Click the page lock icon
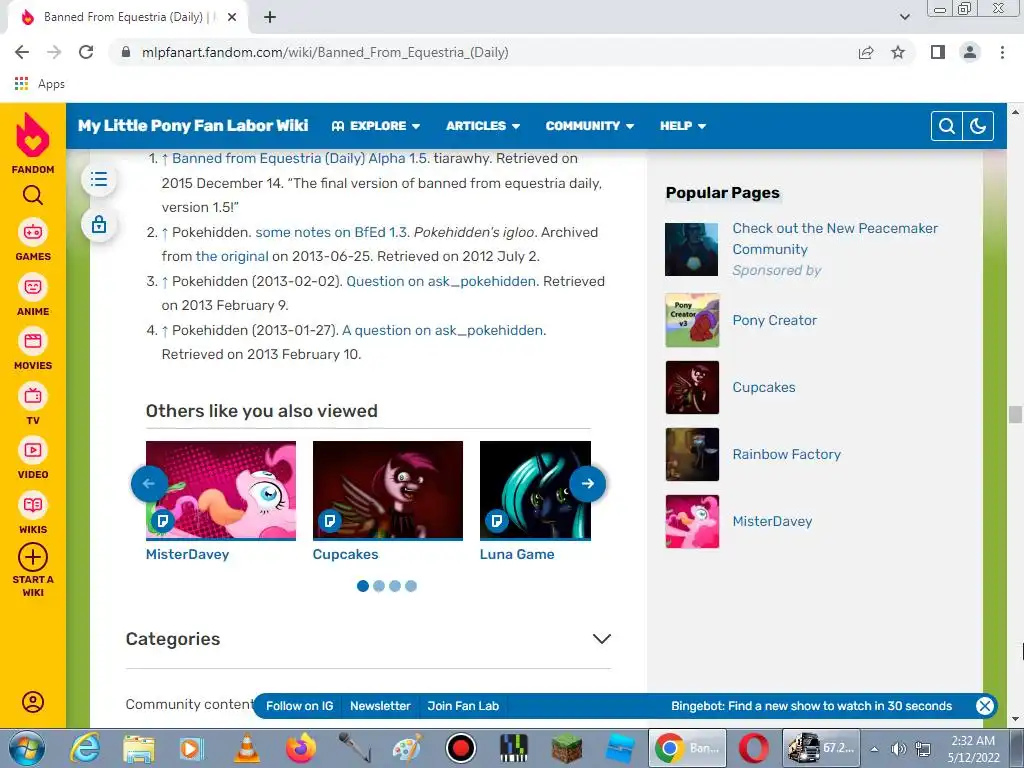 pyautogui.click(x=99, y=225)
